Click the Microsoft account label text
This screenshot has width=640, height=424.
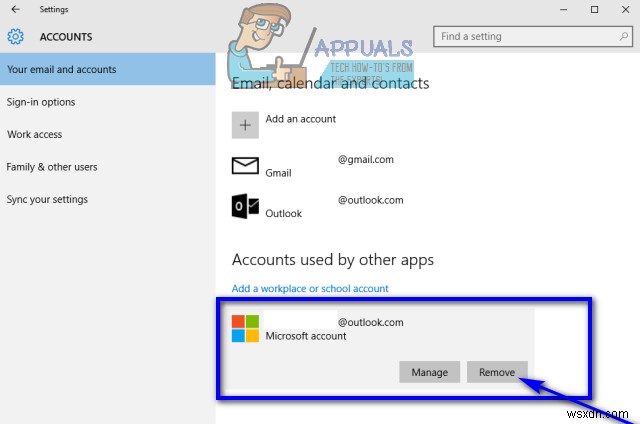[x=306, y=336]
